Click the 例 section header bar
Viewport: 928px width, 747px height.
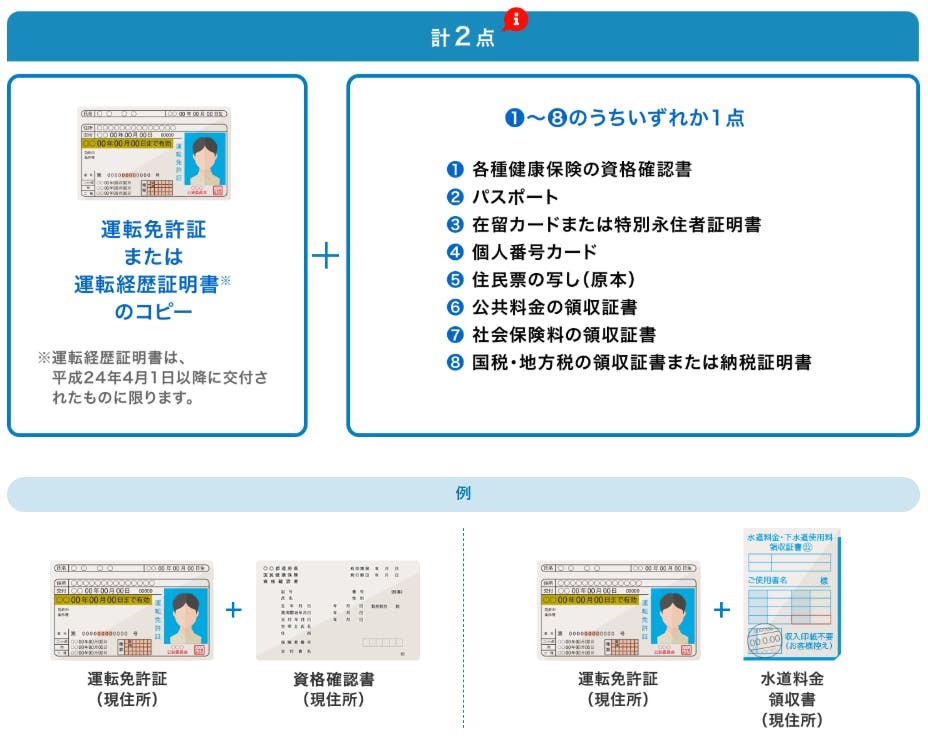point(463,494)
